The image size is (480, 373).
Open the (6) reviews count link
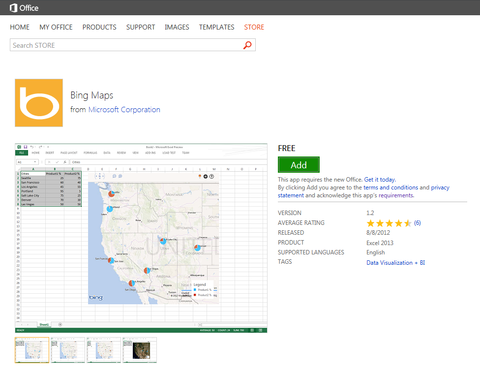click(x=417, y=223)
